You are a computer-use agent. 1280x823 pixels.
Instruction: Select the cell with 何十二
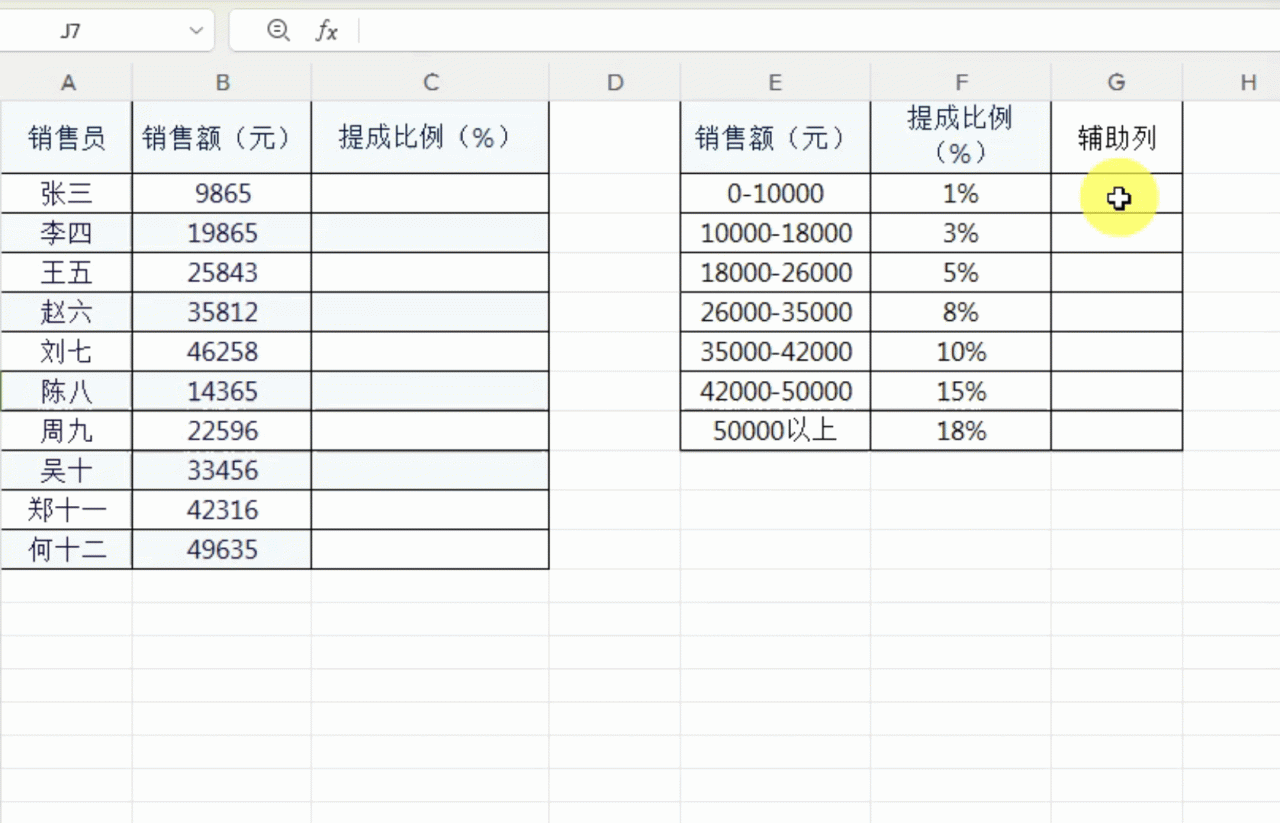point(67,549)
